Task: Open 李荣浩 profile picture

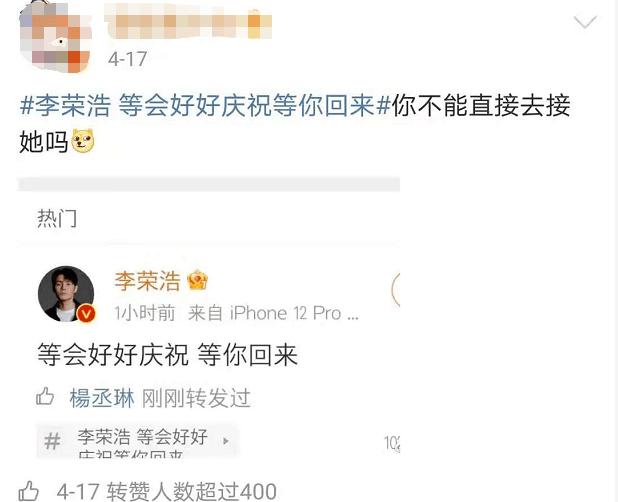Action: [66, 294]
